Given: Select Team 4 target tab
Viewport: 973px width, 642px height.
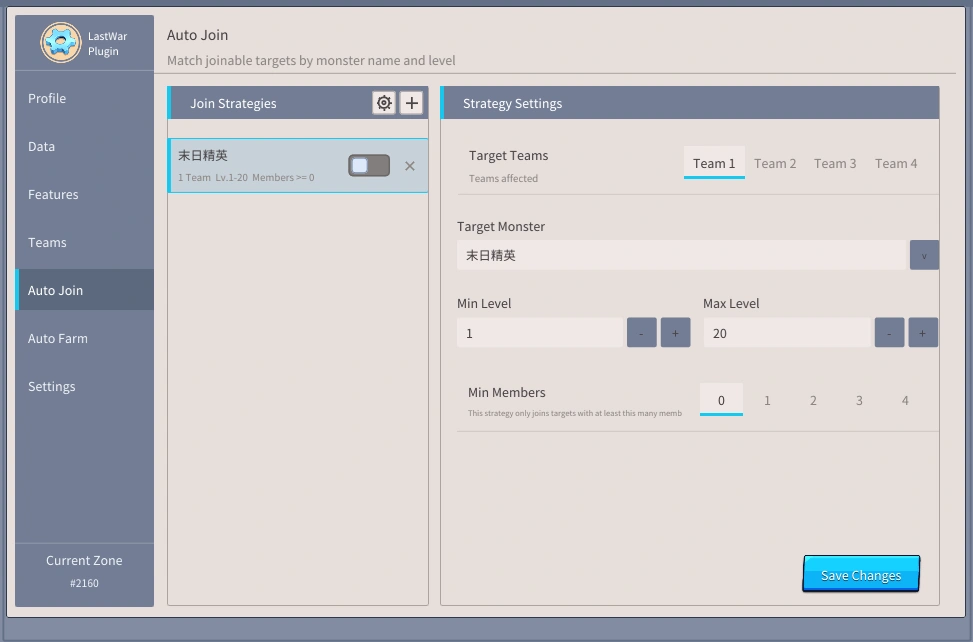Looking at the screenshot, I should (x=896, y=163).
